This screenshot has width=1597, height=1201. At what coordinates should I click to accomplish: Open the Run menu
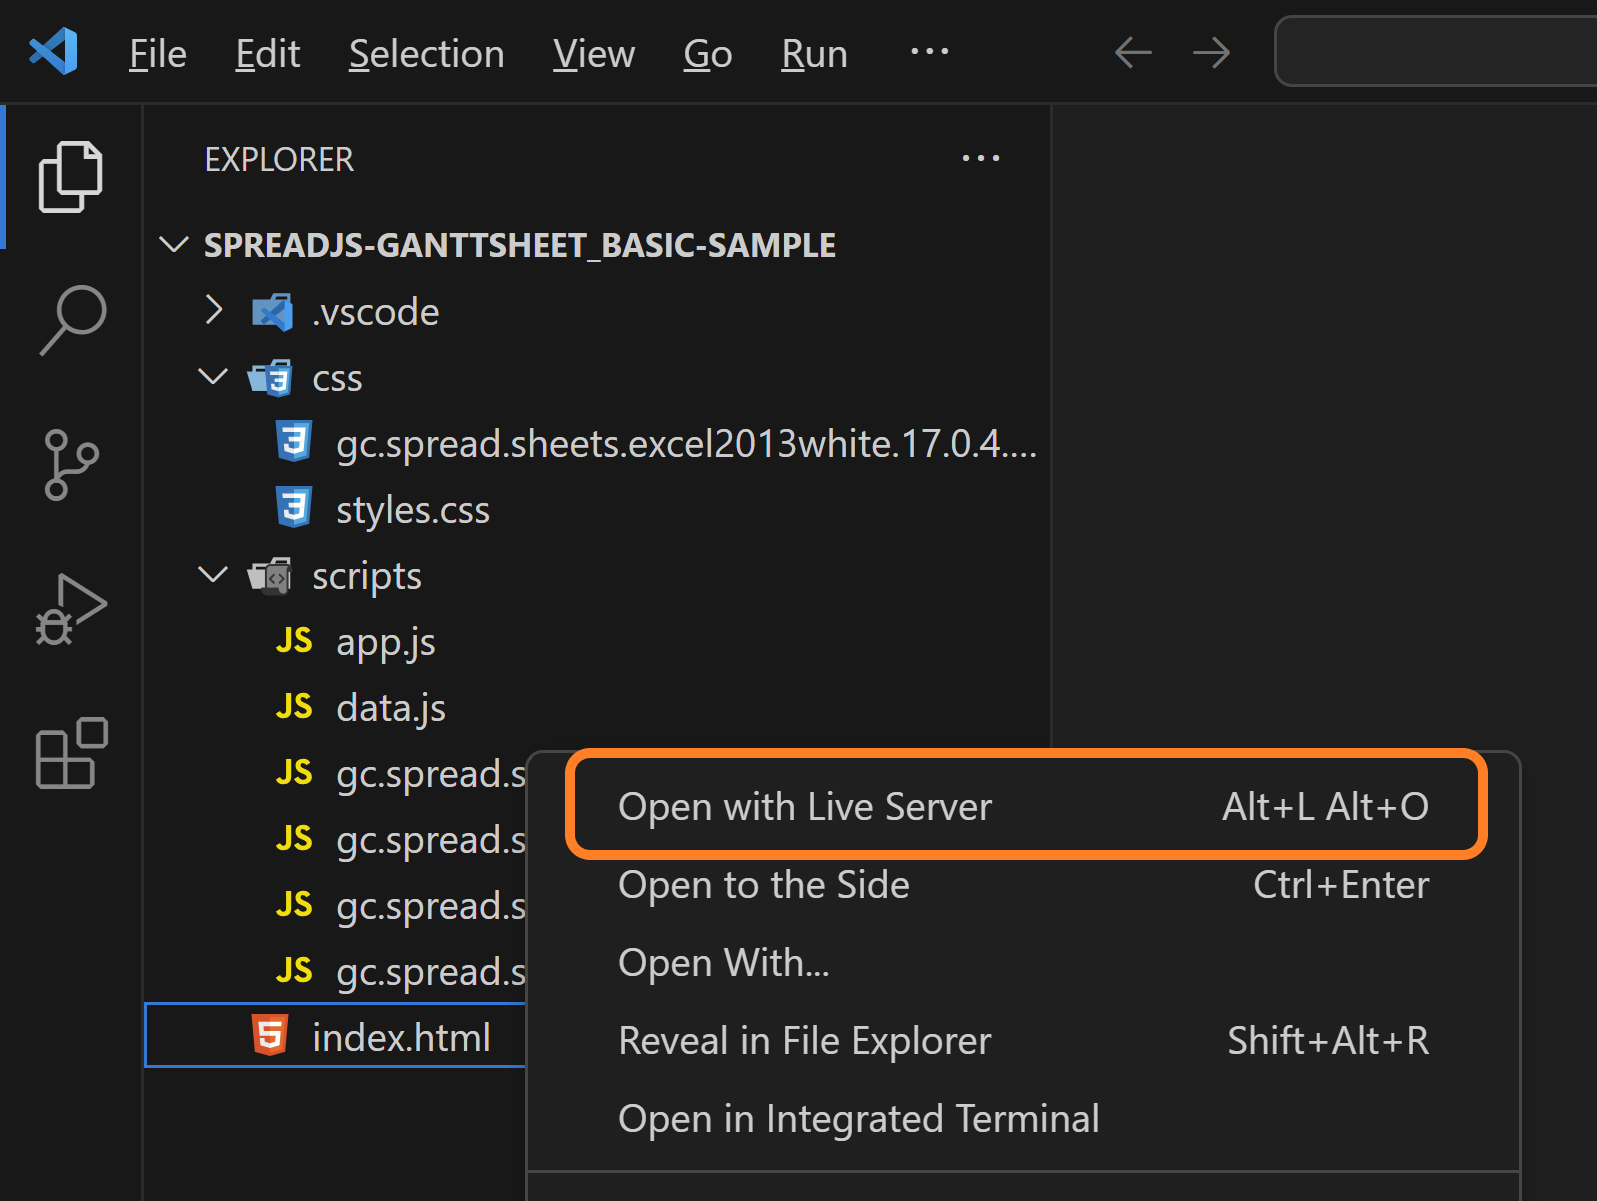(x=815, y=54)
